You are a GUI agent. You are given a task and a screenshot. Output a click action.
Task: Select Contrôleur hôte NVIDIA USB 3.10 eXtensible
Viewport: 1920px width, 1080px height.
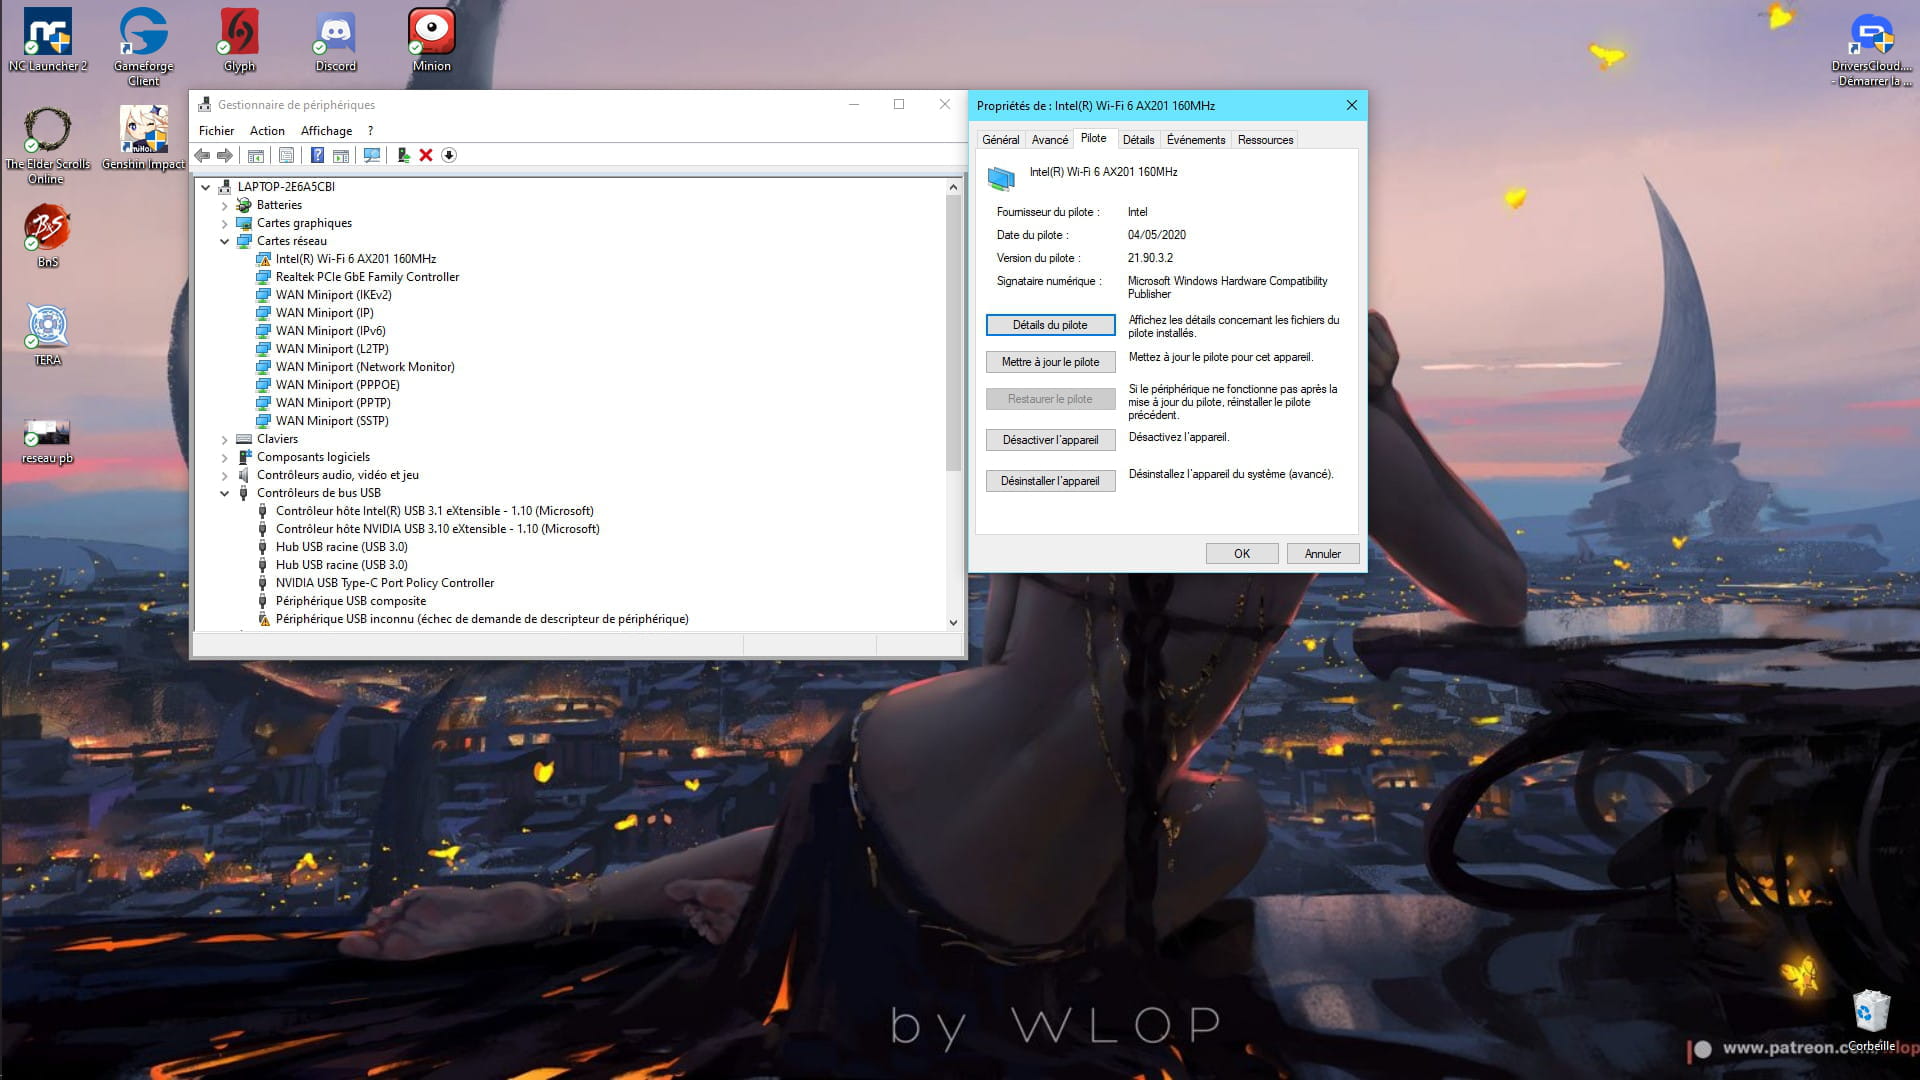point(438,529)
